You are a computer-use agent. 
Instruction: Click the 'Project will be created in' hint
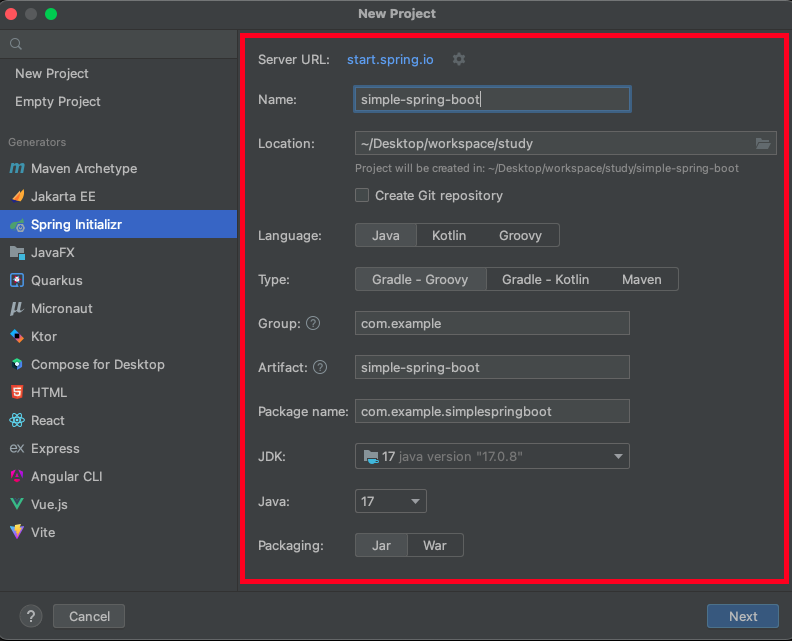click(547, 168)
